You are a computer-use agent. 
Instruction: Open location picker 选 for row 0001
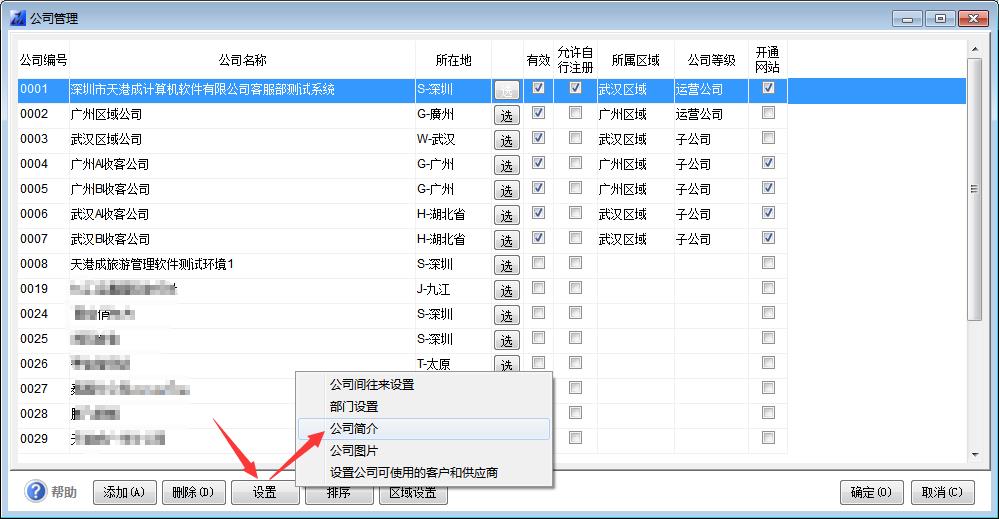(506, 90)
